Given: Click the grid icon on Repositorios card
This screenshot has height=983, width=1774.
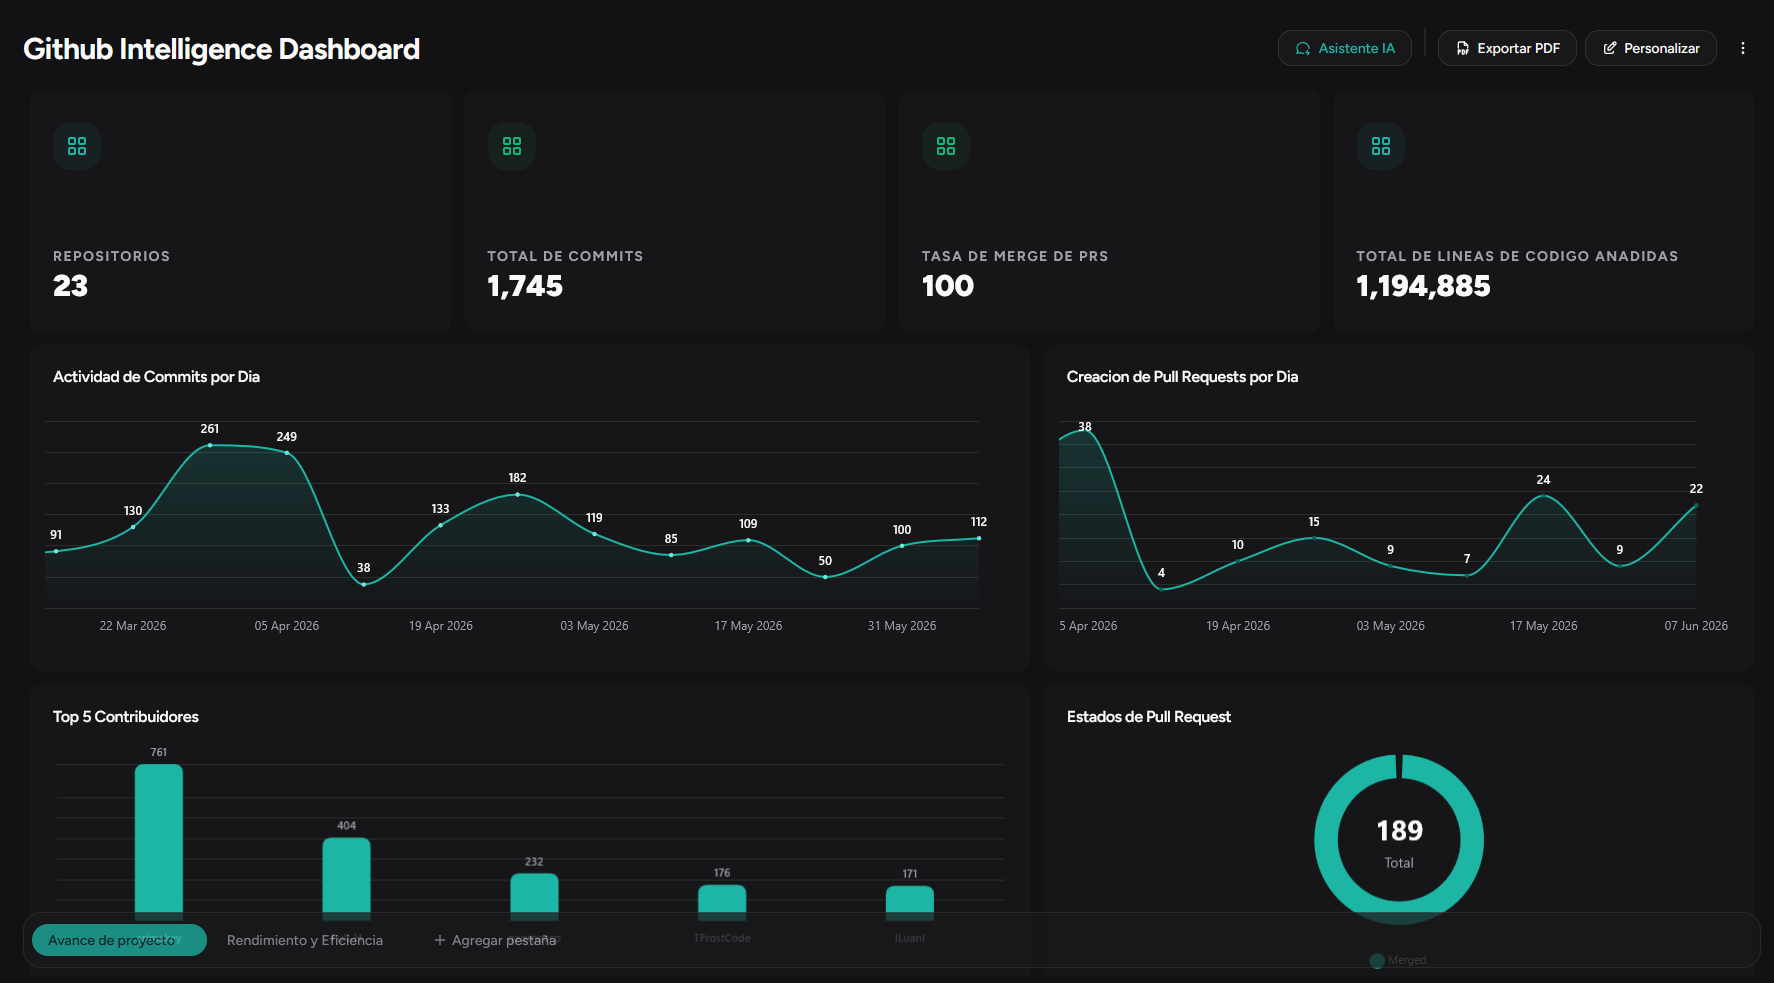Looking at the screenshot, I should [77, 146].
